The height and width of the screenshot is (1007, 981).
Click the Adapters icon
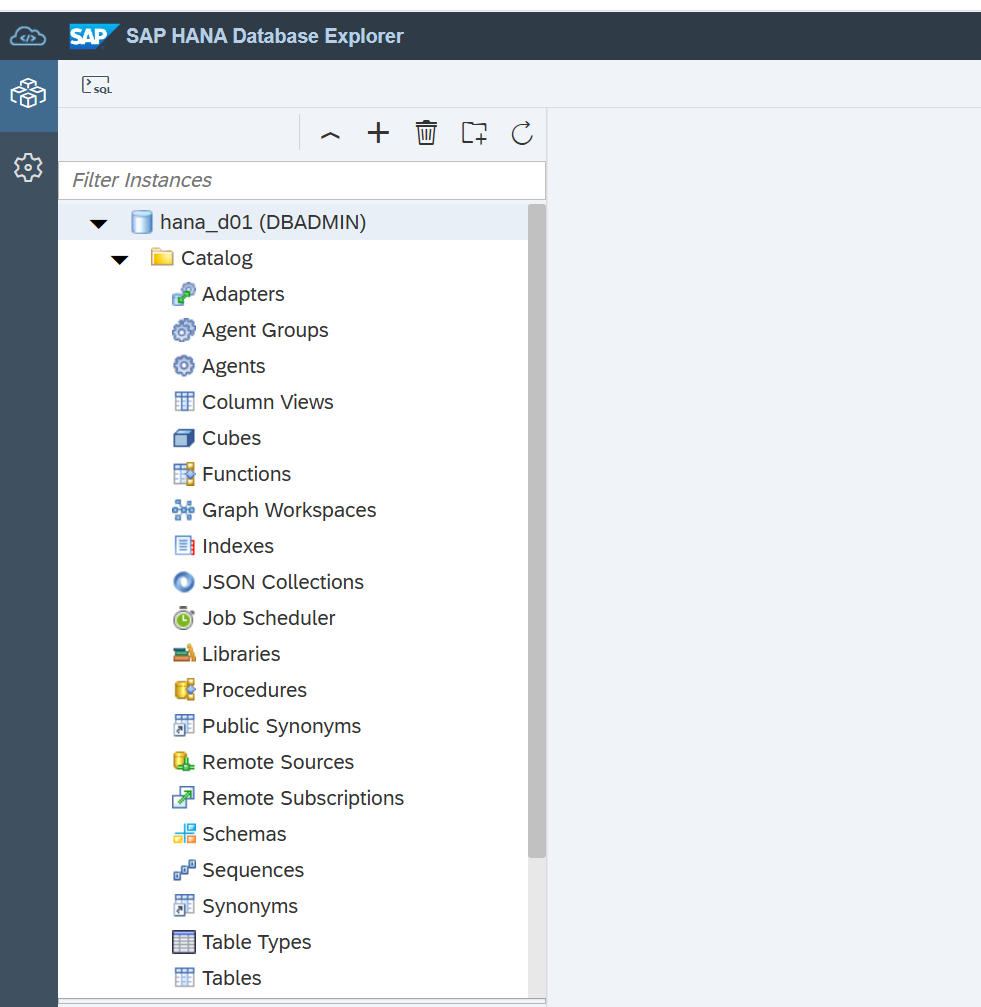tap(184, 294)
